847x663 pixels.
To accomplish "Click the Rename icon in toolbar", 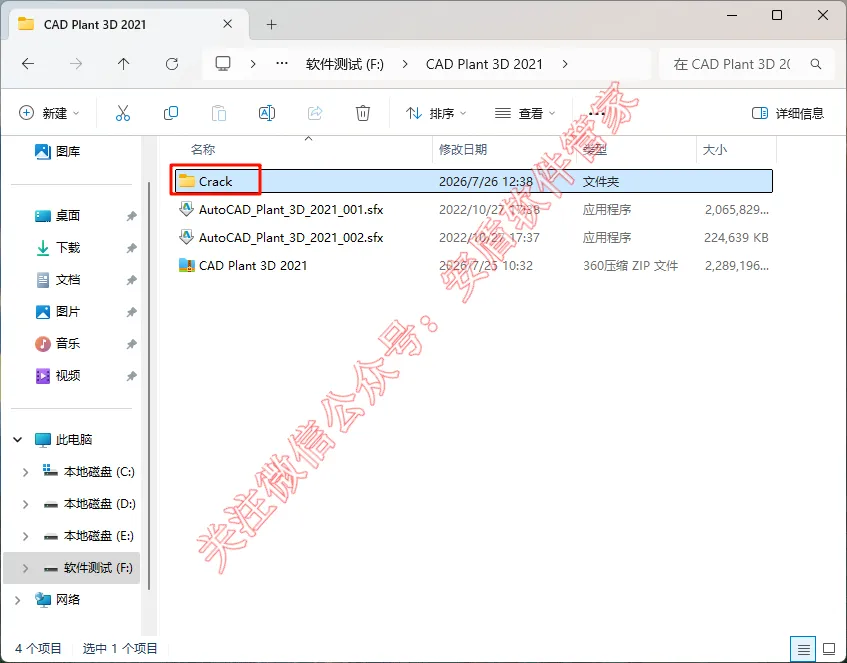I will (267, 113).
